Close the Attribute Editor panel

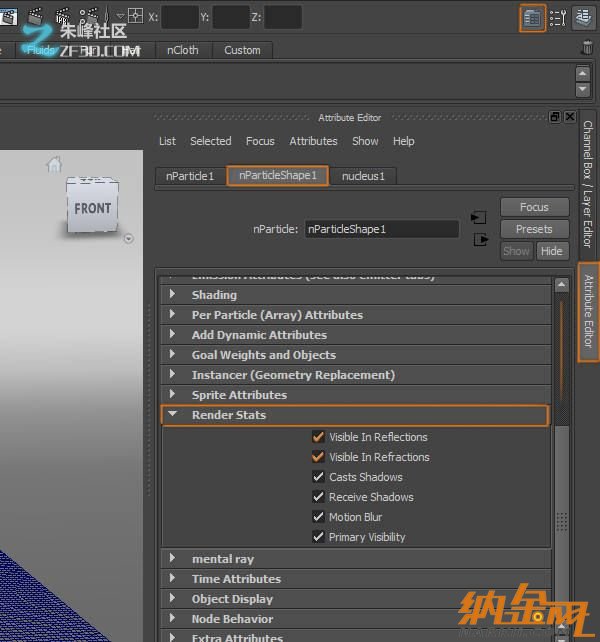tap(570, 117)
